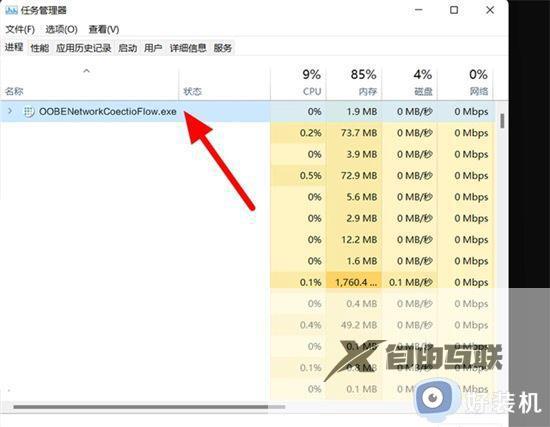Switch to the 详细信息 tab
This screenshot has height=427, width=550.
tap(188, 48)
